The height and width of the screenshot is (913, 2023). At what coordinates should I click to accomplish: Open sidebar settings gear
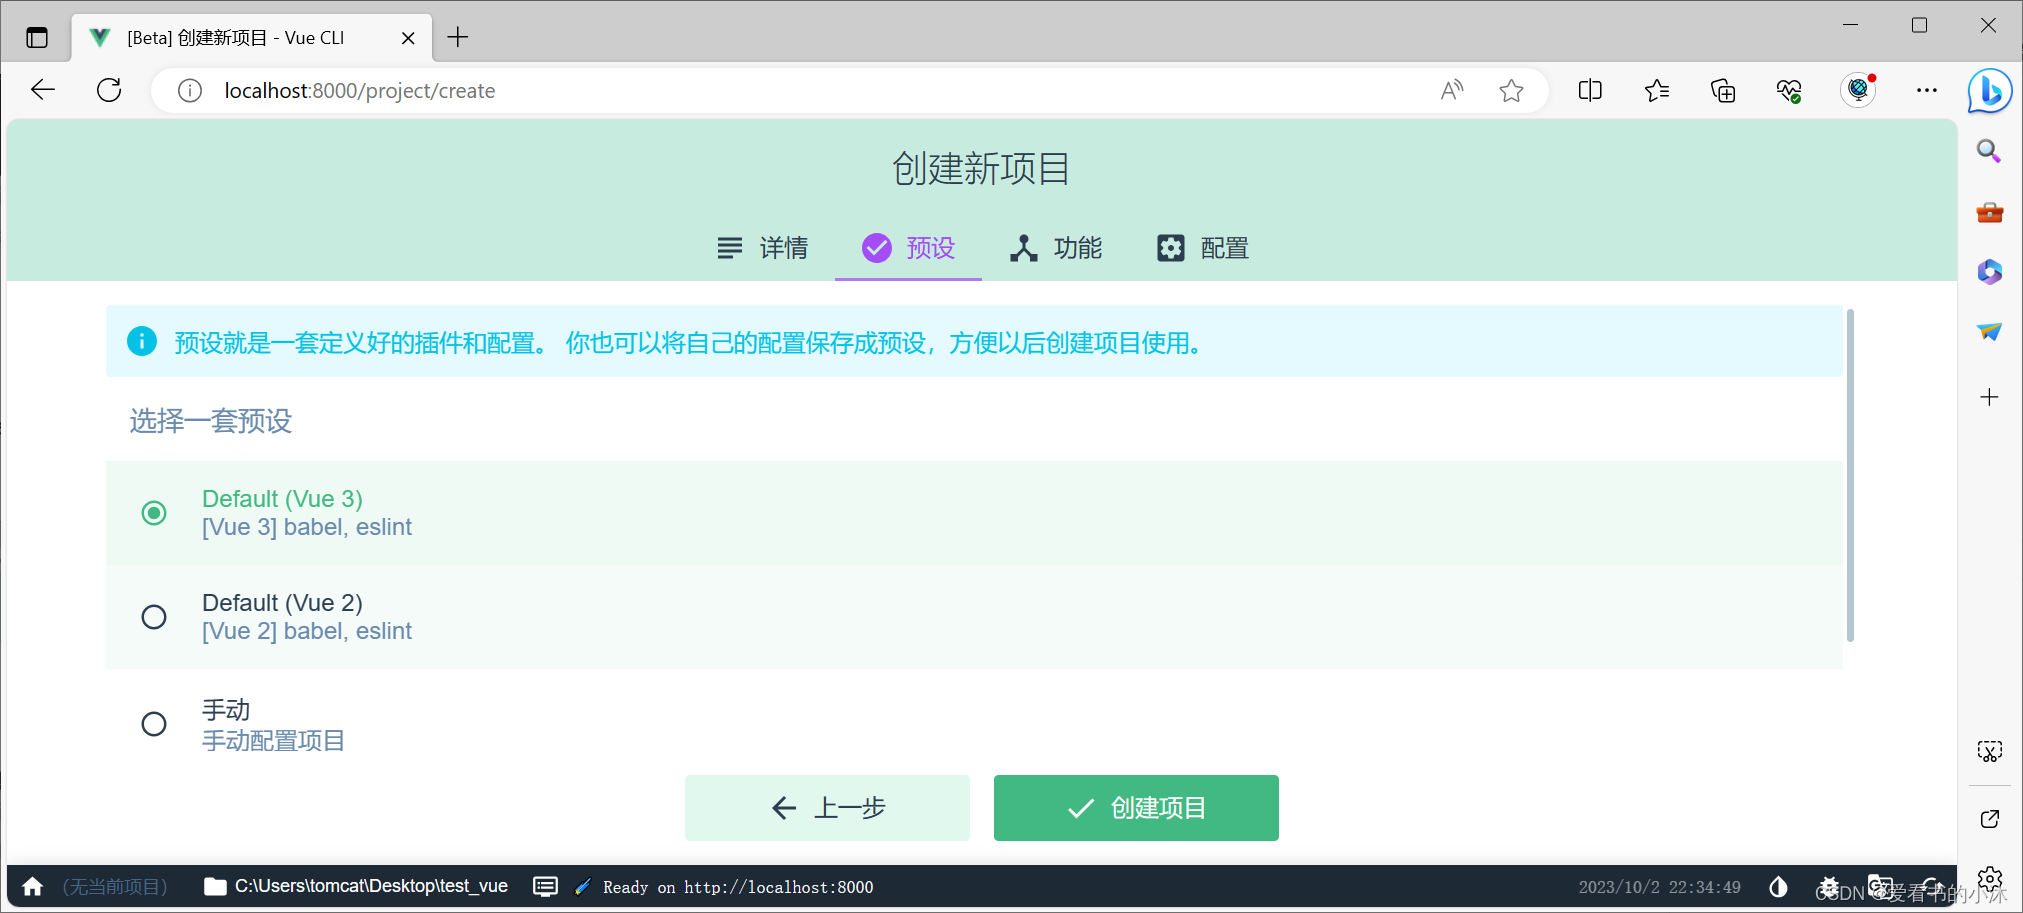(x=1989, y=879)
